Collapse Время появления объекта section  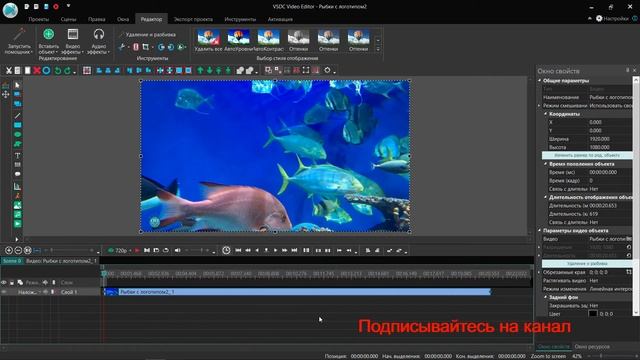coord(545,164)
